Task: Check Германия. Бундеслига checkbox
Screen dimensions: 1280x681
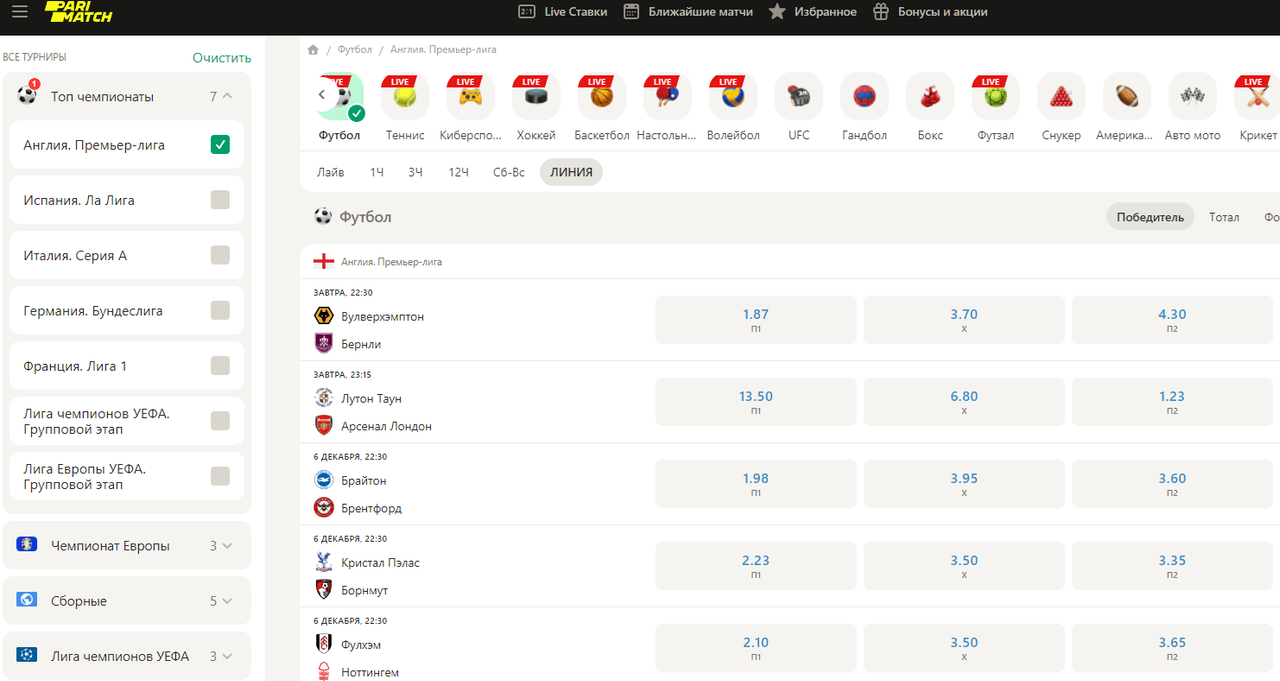Action: [x=220, y=310]
